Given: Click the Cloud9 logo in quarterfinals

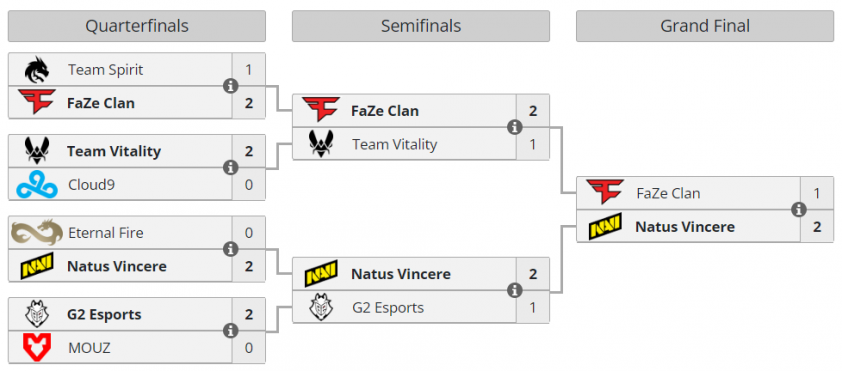Looking at the screenshot, I should point(37,185).
